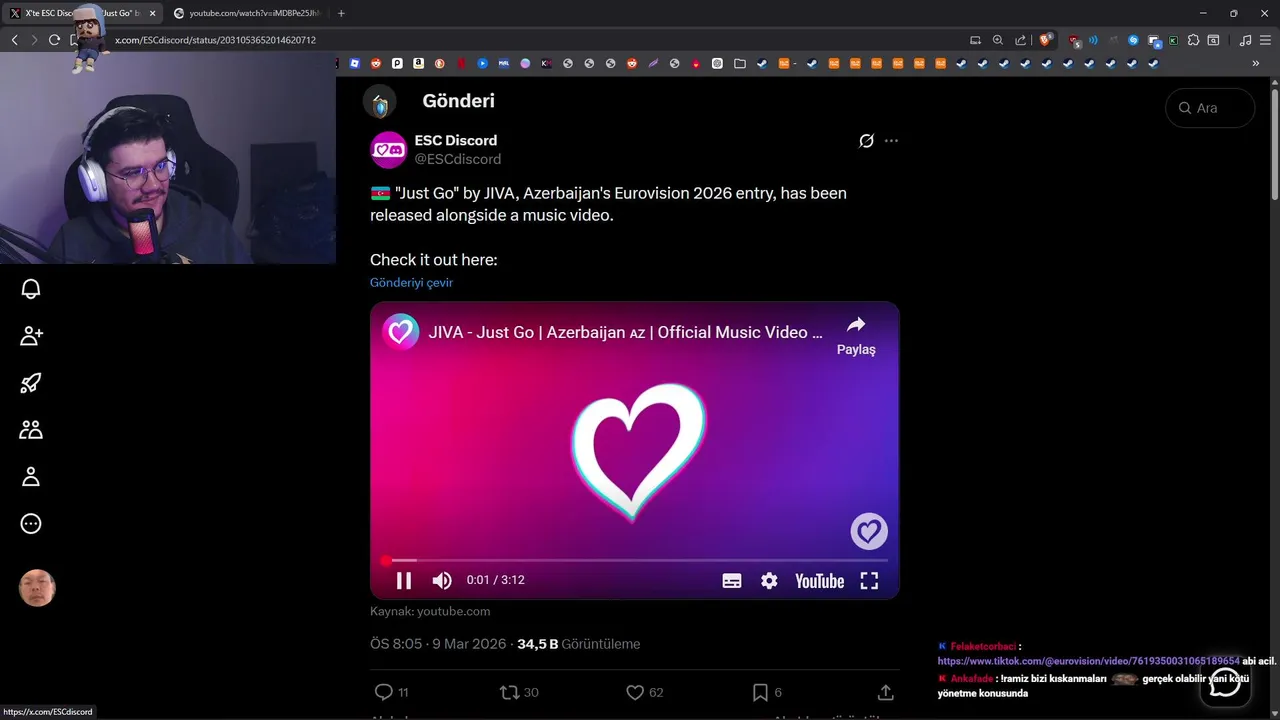
Task: Click the Shazam extension icon
Action: [x=1133, y=40]
